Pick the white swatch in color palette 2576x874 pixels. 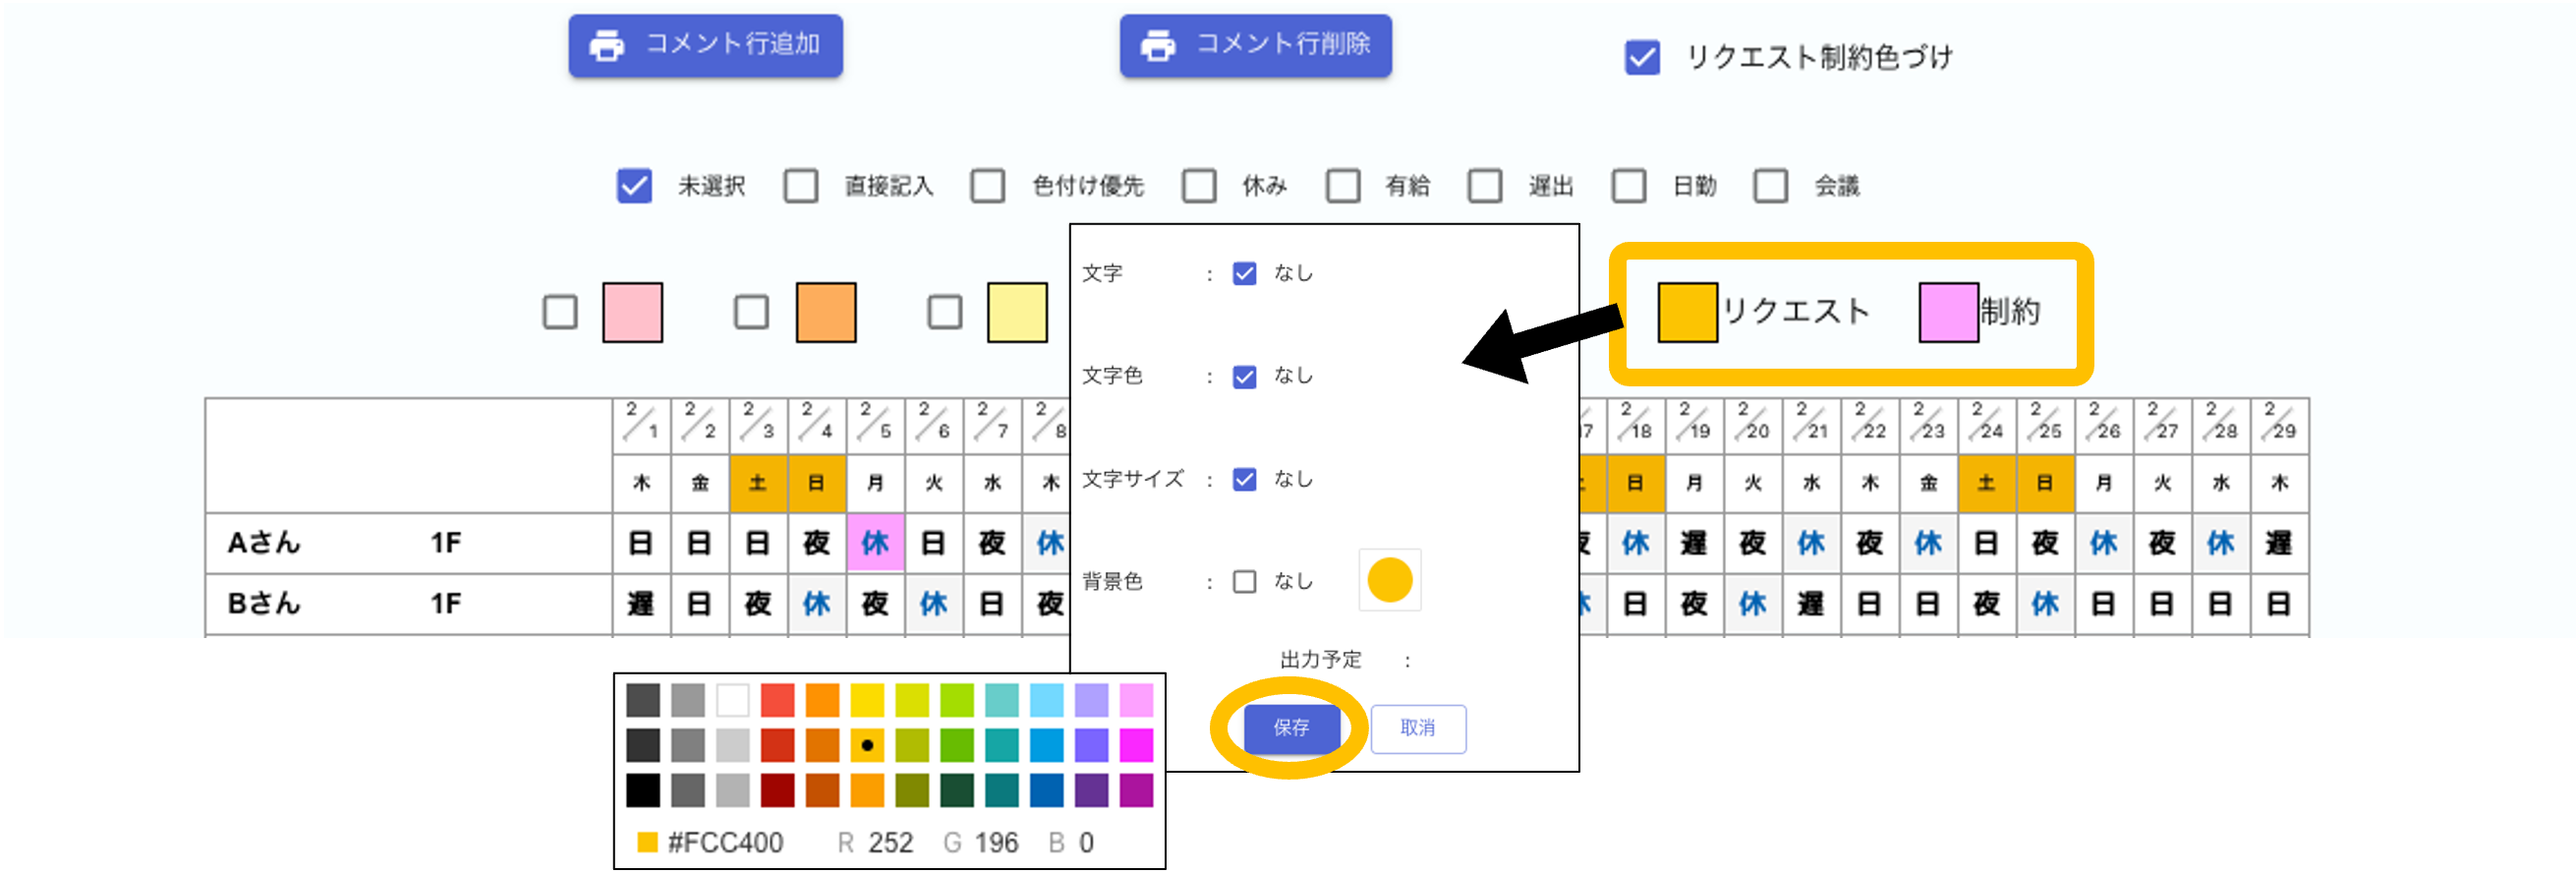point(732,700)
